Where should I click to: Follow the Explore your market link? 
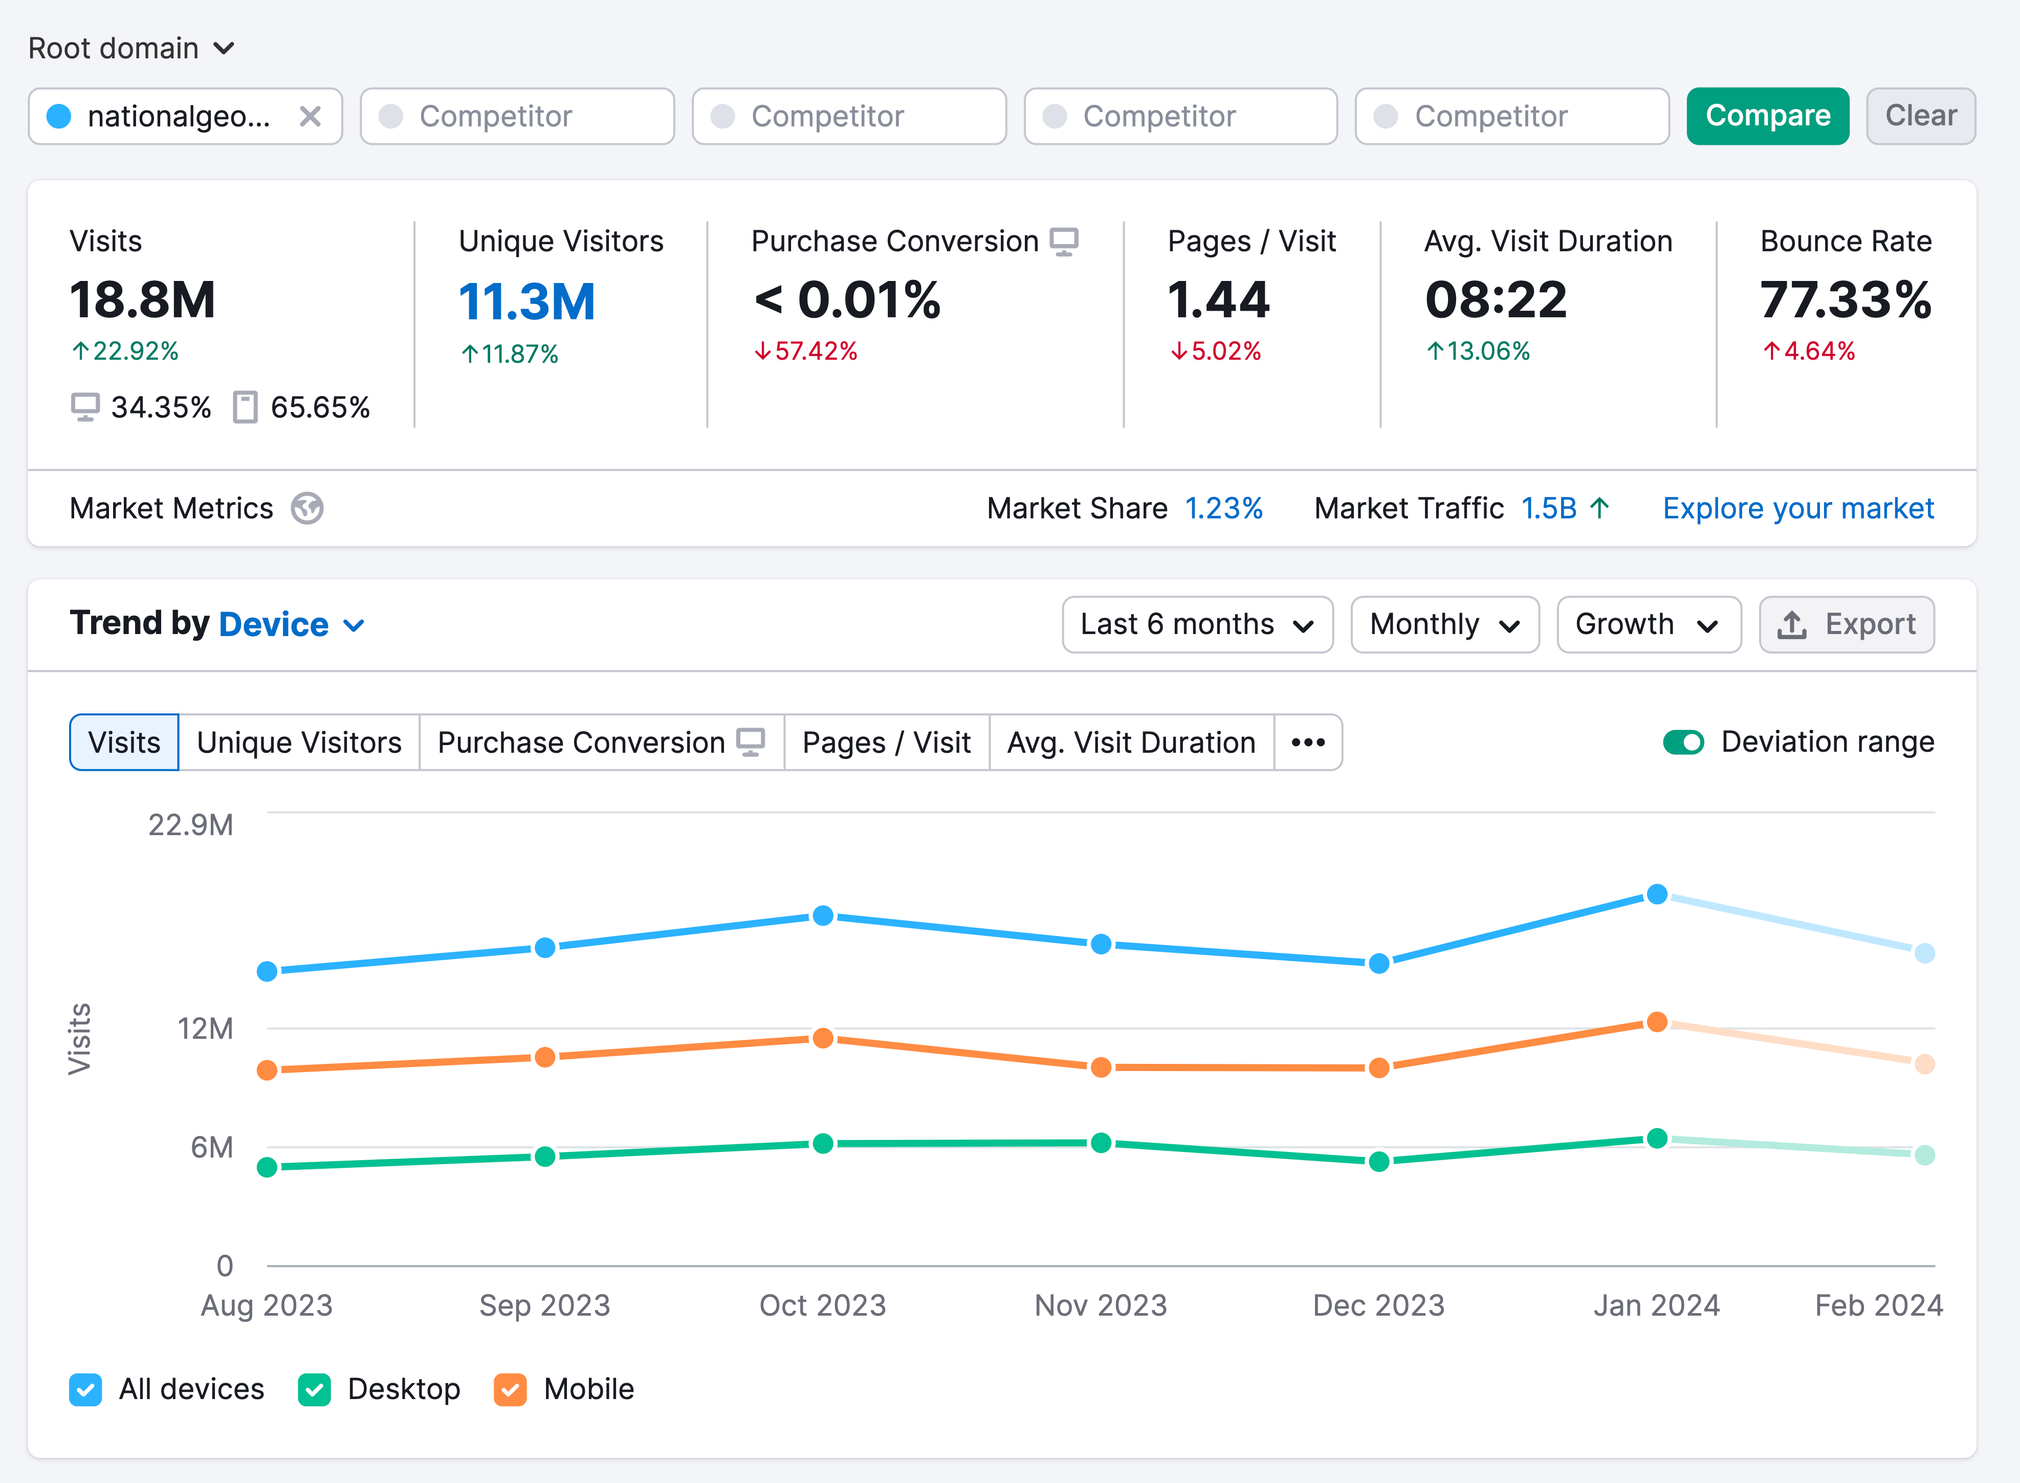coord(1796,508)
